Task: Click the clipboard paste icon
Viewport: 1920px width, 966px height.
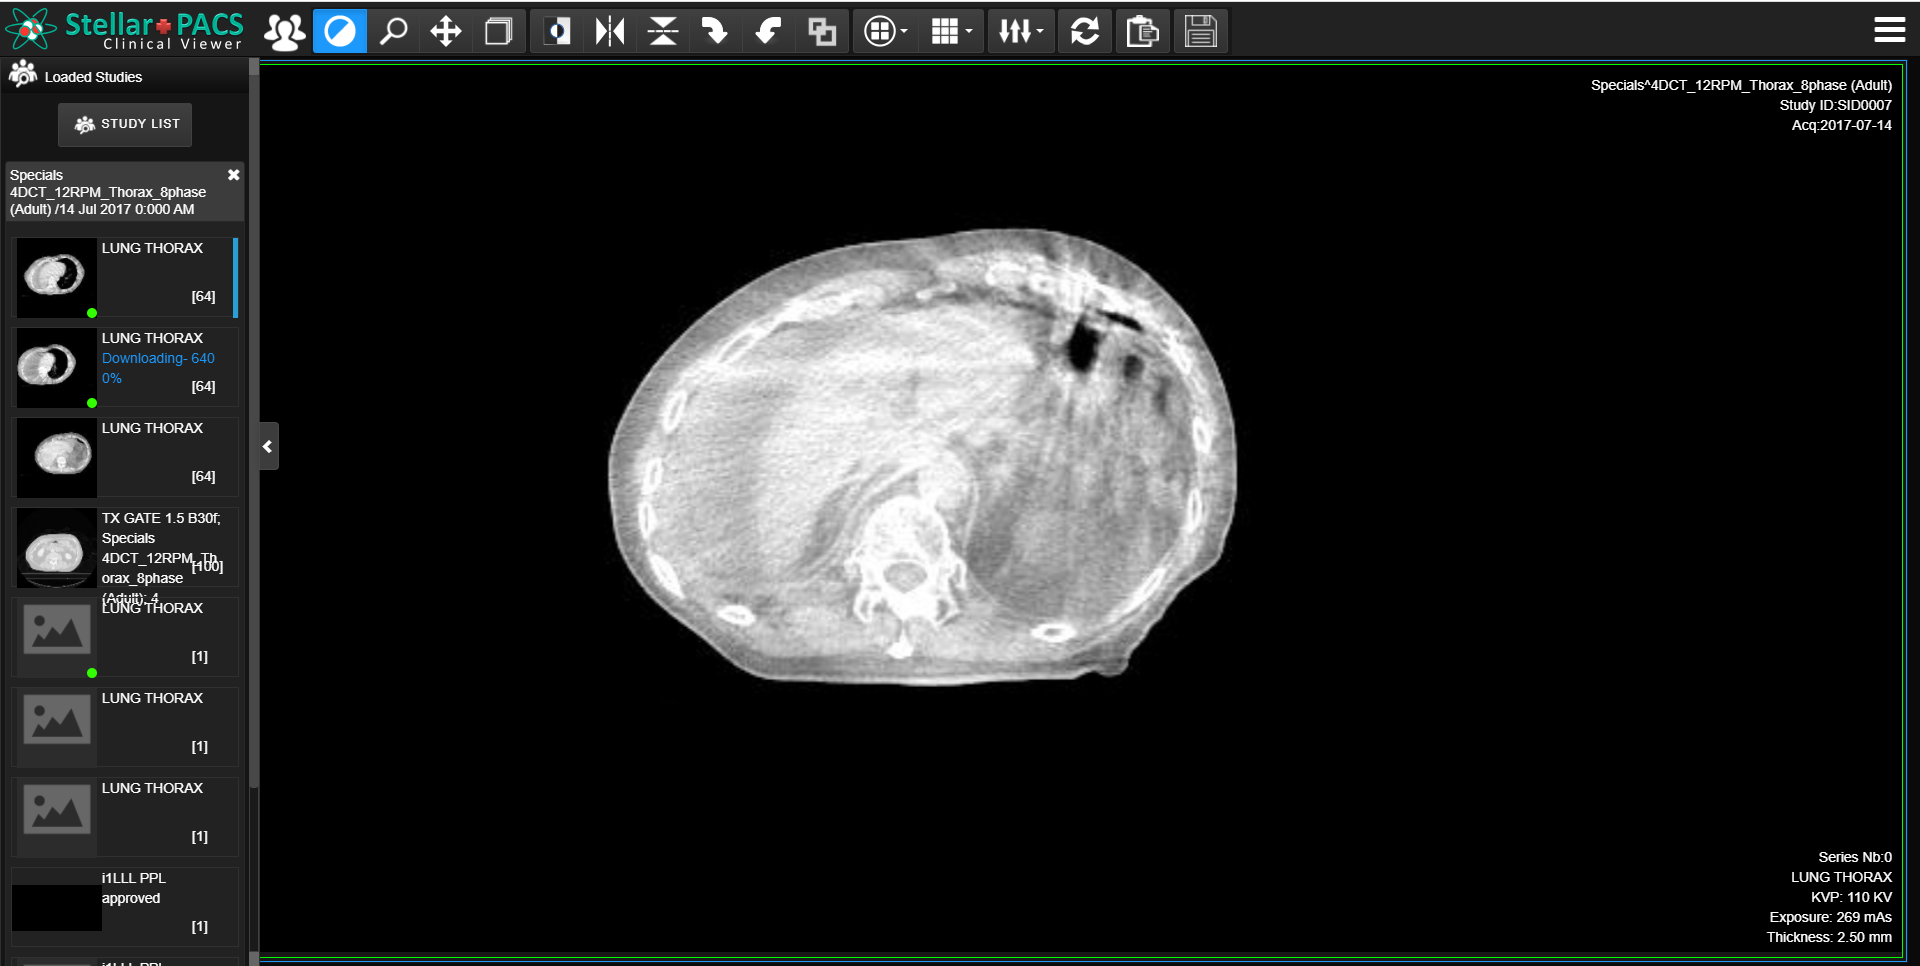Action: tap(1142, 31)
